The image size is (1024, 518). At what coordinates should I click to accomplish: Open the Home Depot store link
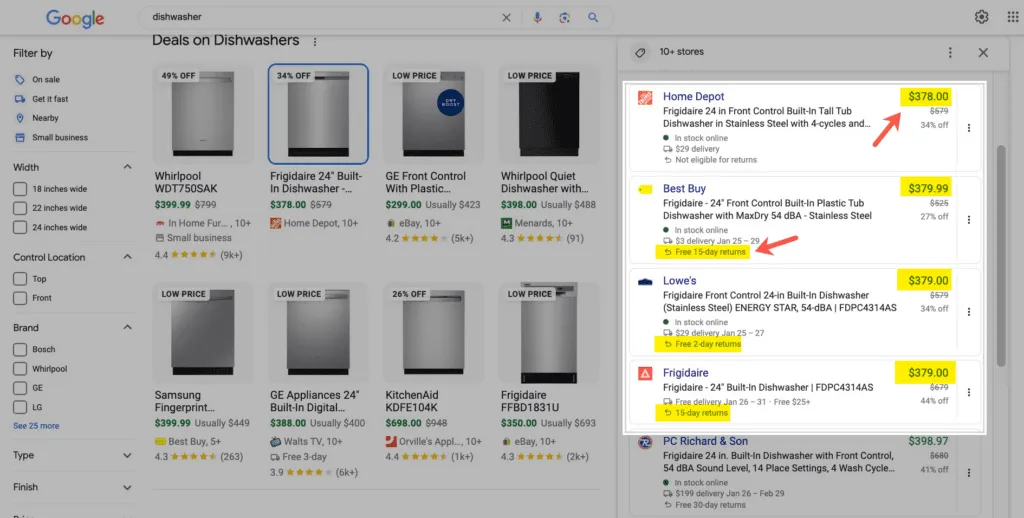(x=694, y=97)
